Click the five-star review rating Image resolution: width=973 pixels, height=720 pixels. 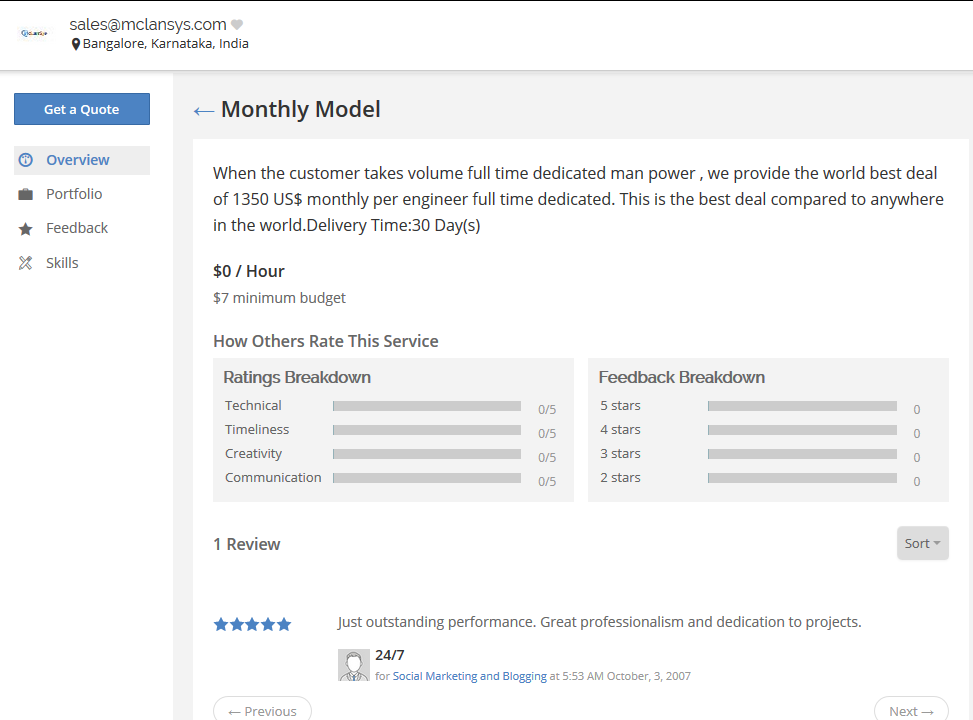coord(252,624)
